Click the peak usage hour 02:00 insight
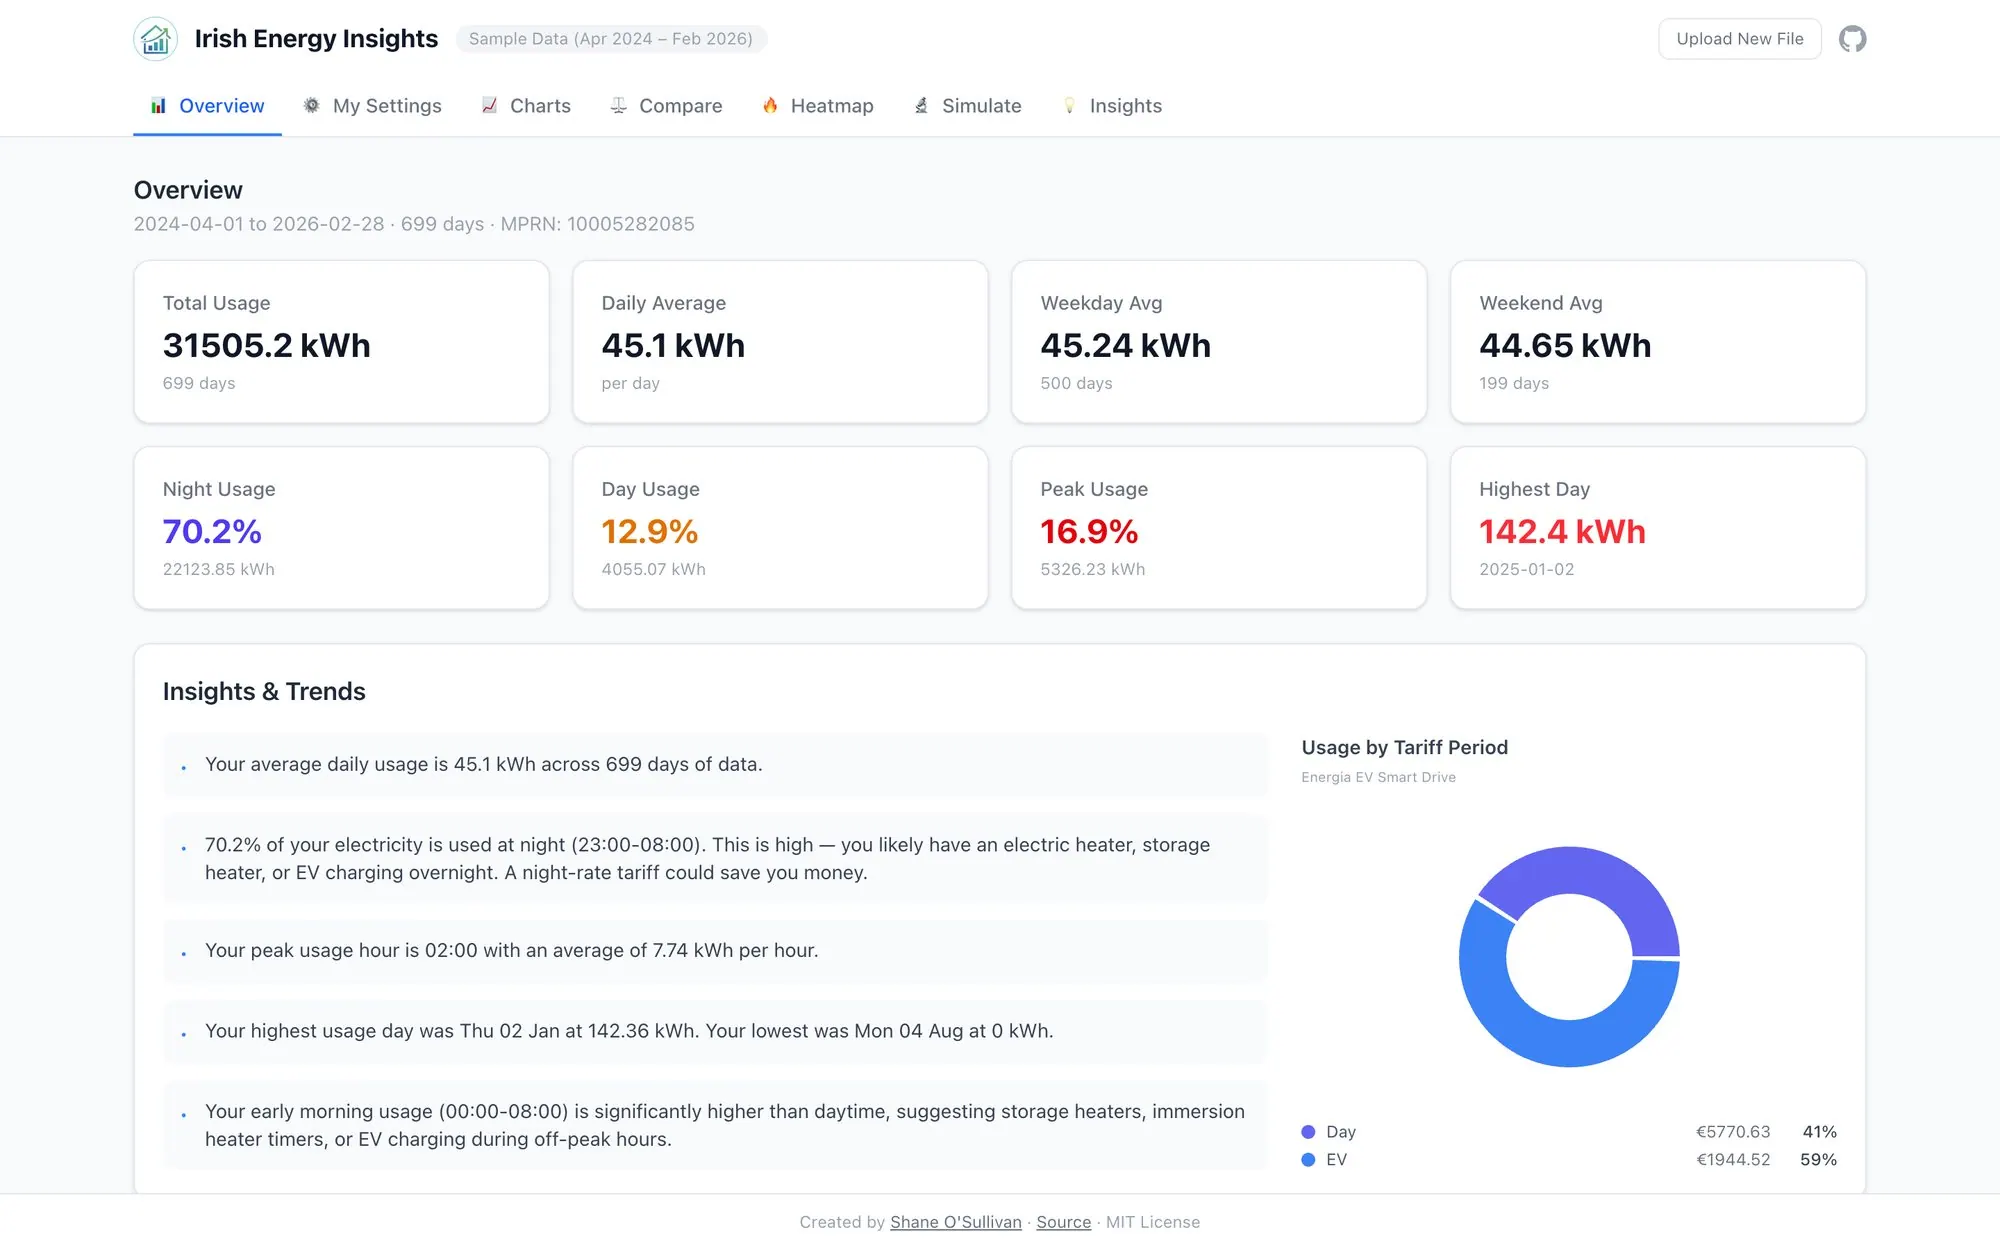This screenshot has height=1250, width=2000. (x=715, y=950)
